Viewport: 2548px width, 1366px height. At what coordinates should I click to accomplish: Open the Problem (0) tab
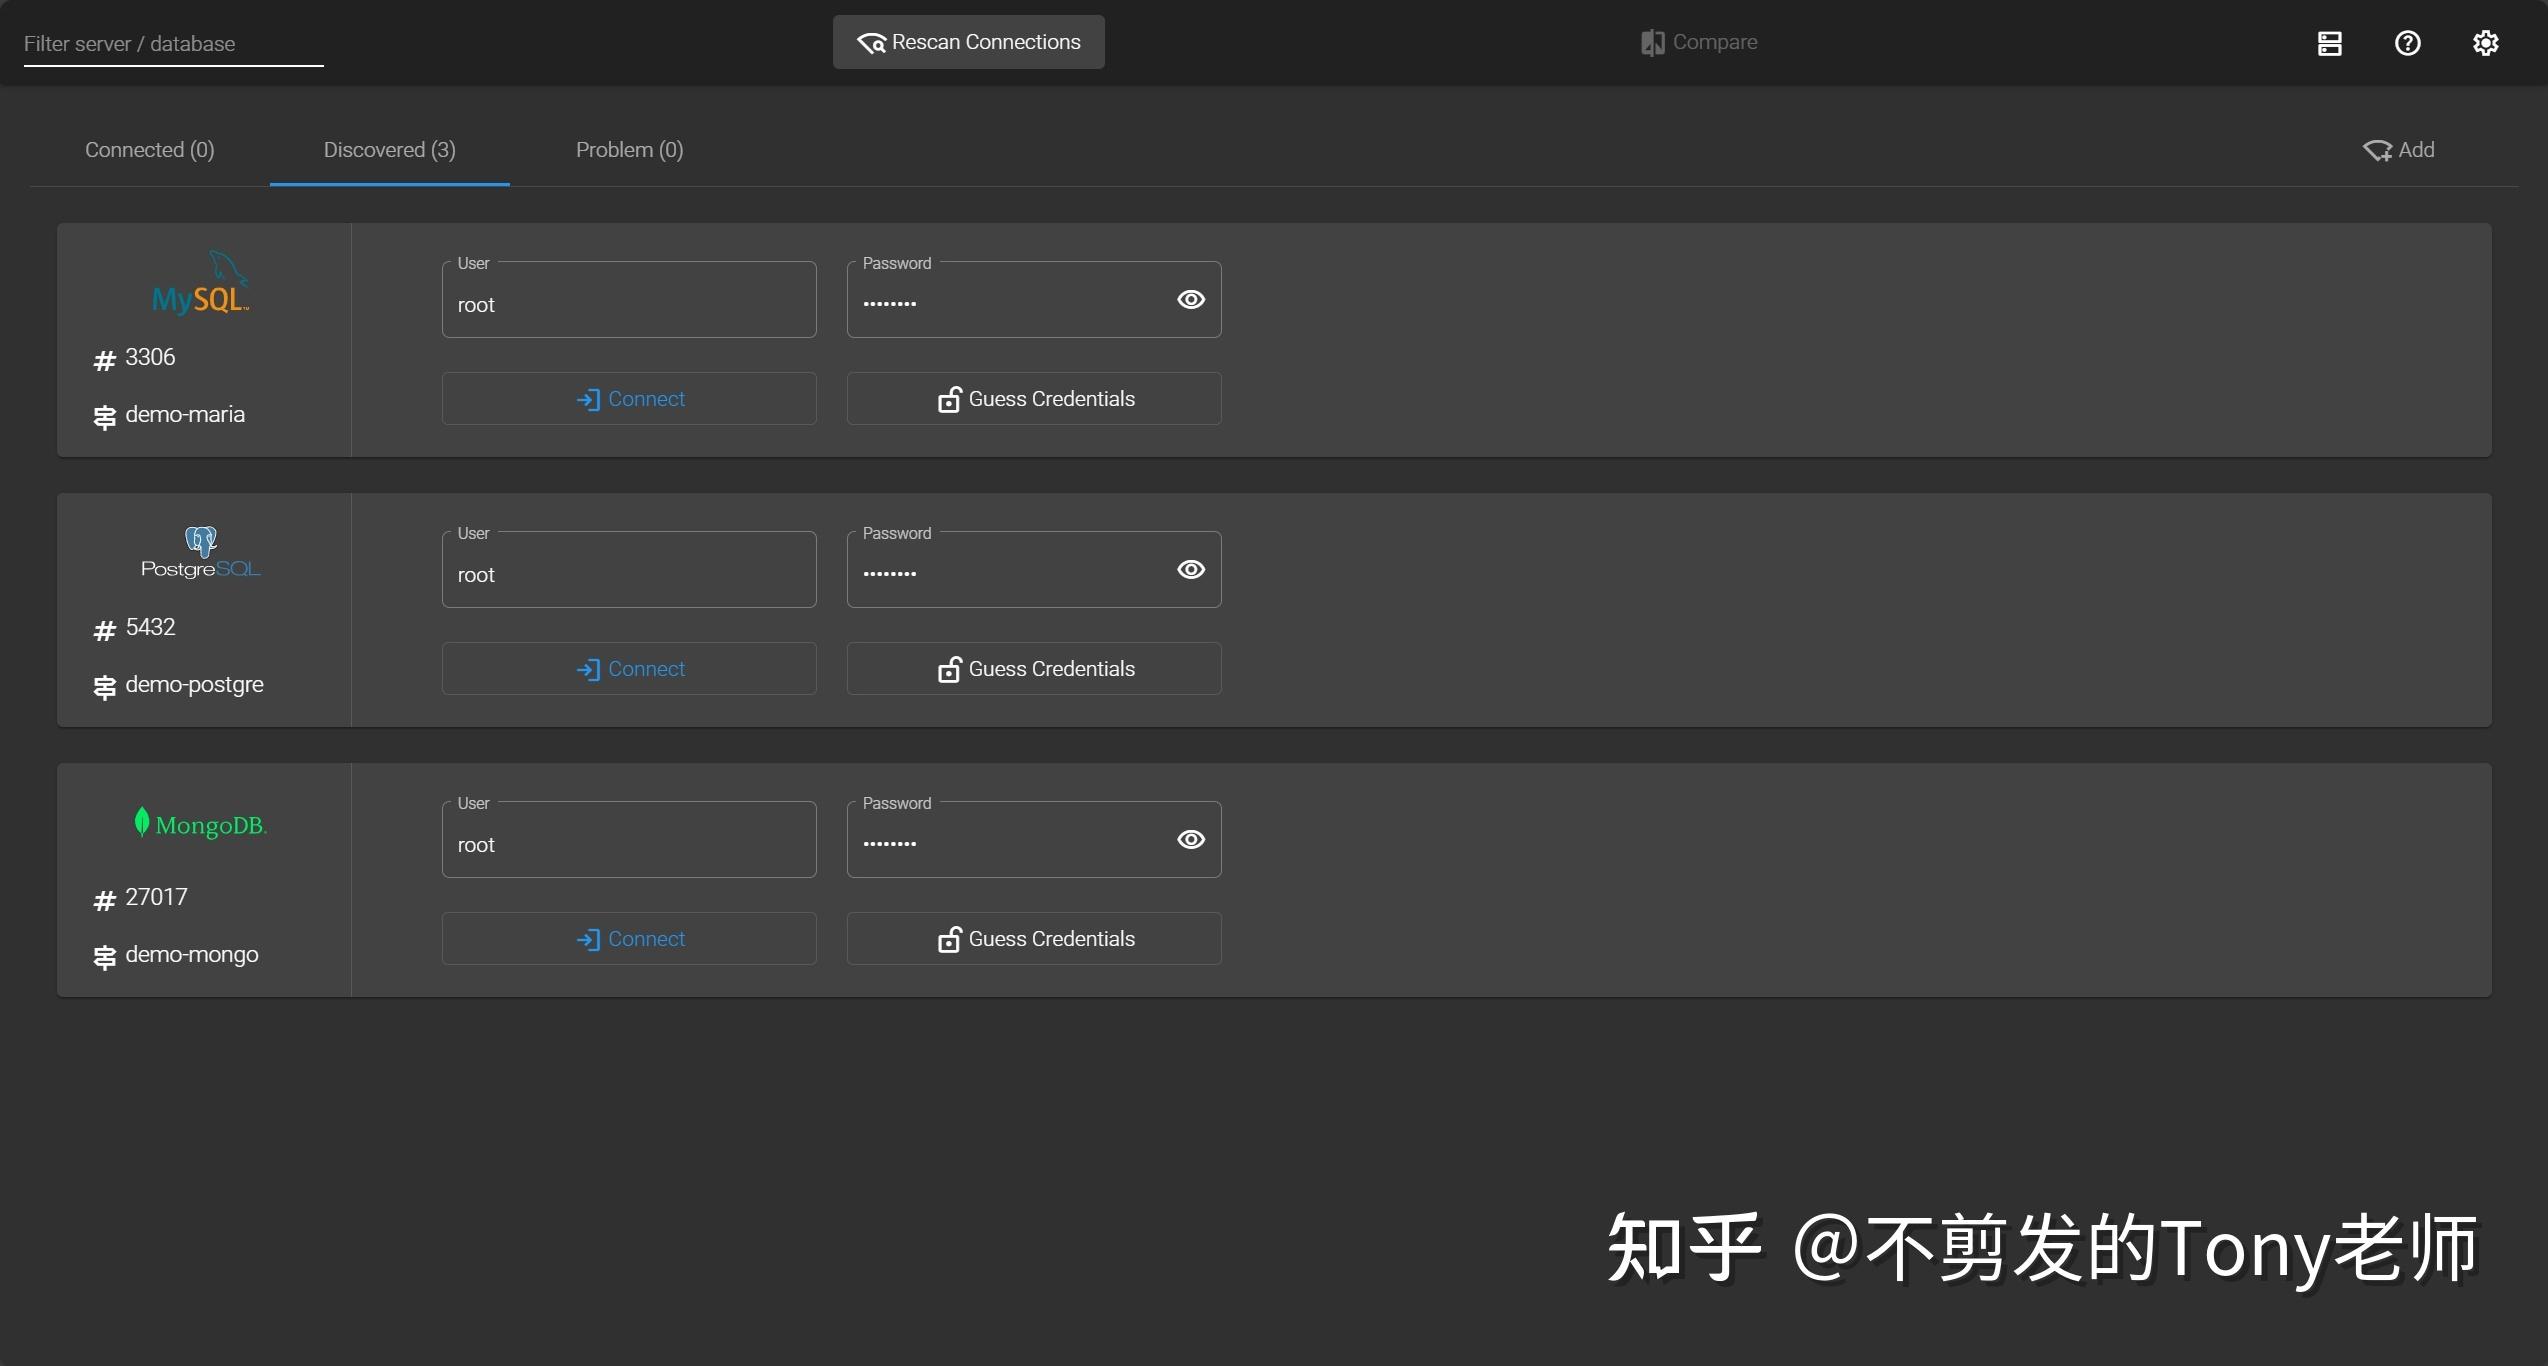click(629, 150)
